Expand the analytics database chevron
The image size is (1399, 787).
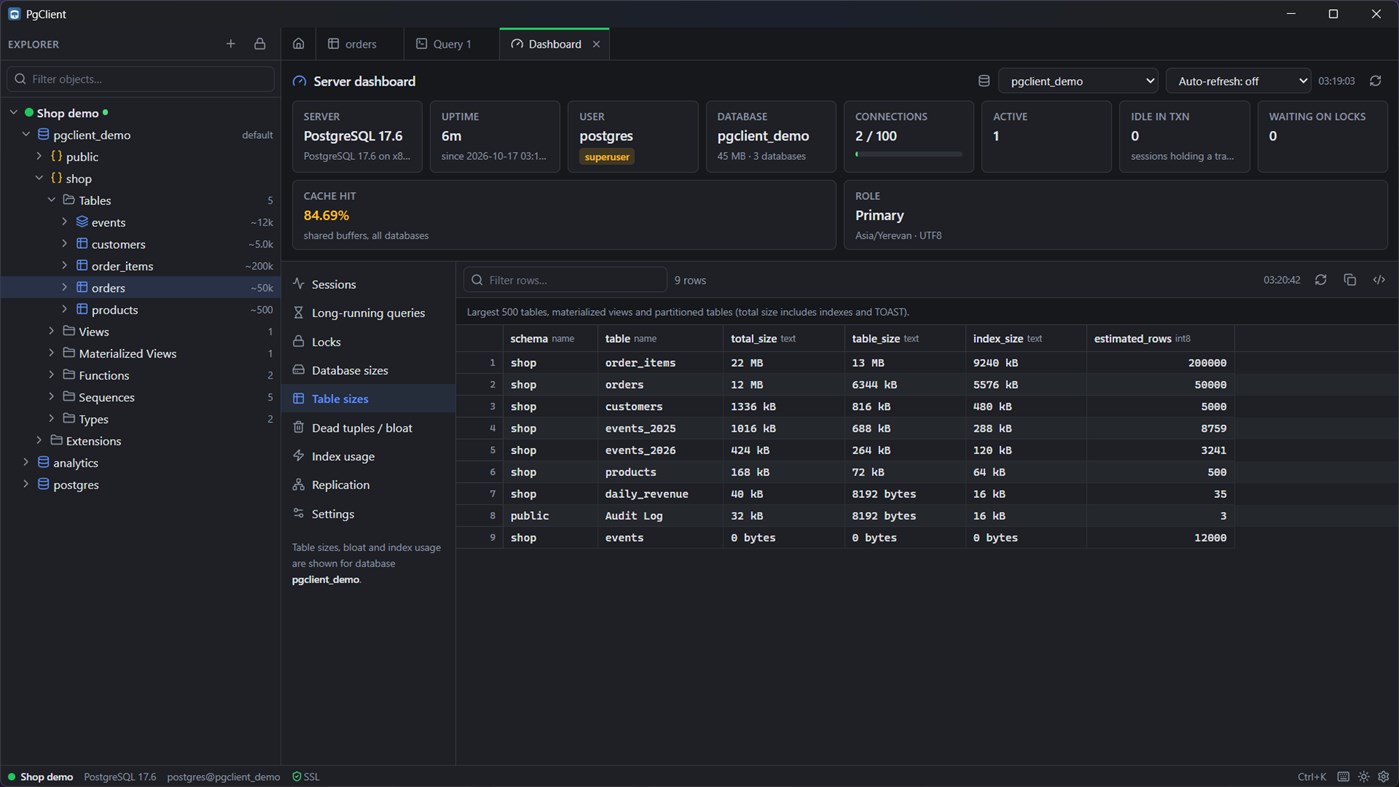(26, 463)
